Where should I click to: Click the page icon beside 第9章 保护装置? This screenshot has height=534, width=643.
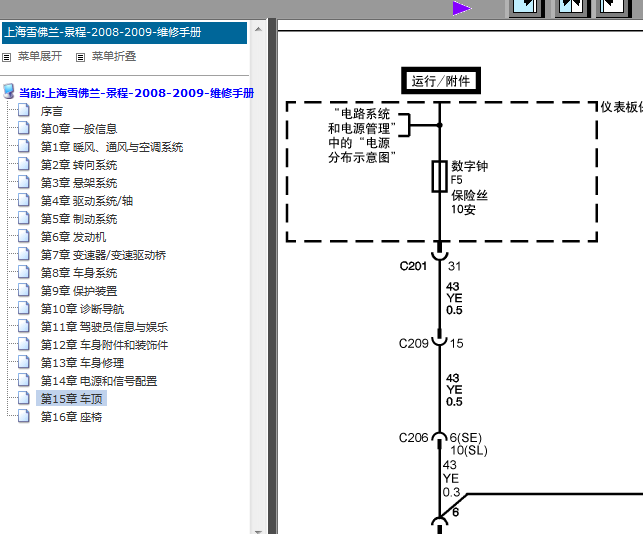(24, 290)
